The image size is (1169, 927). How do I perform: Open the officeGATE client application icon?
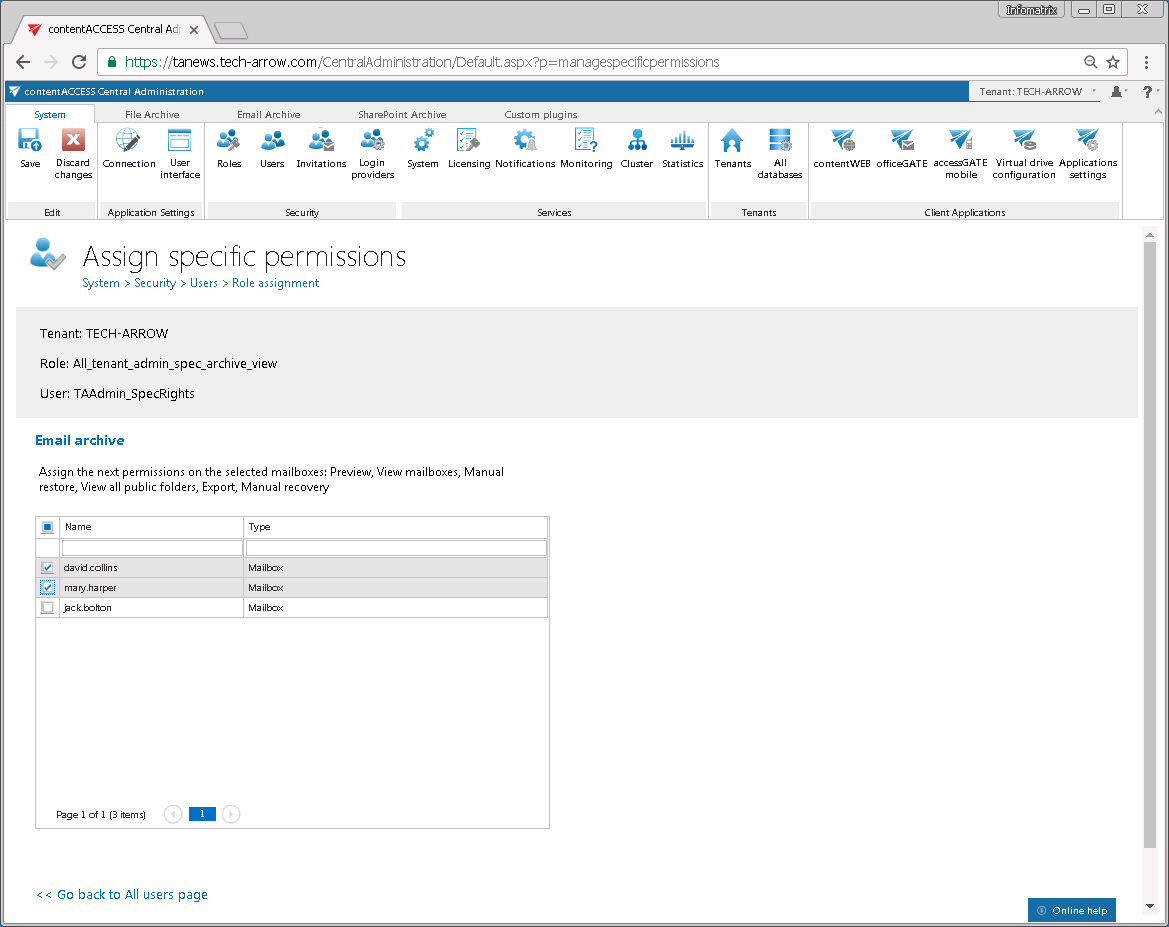coord(901,148)
